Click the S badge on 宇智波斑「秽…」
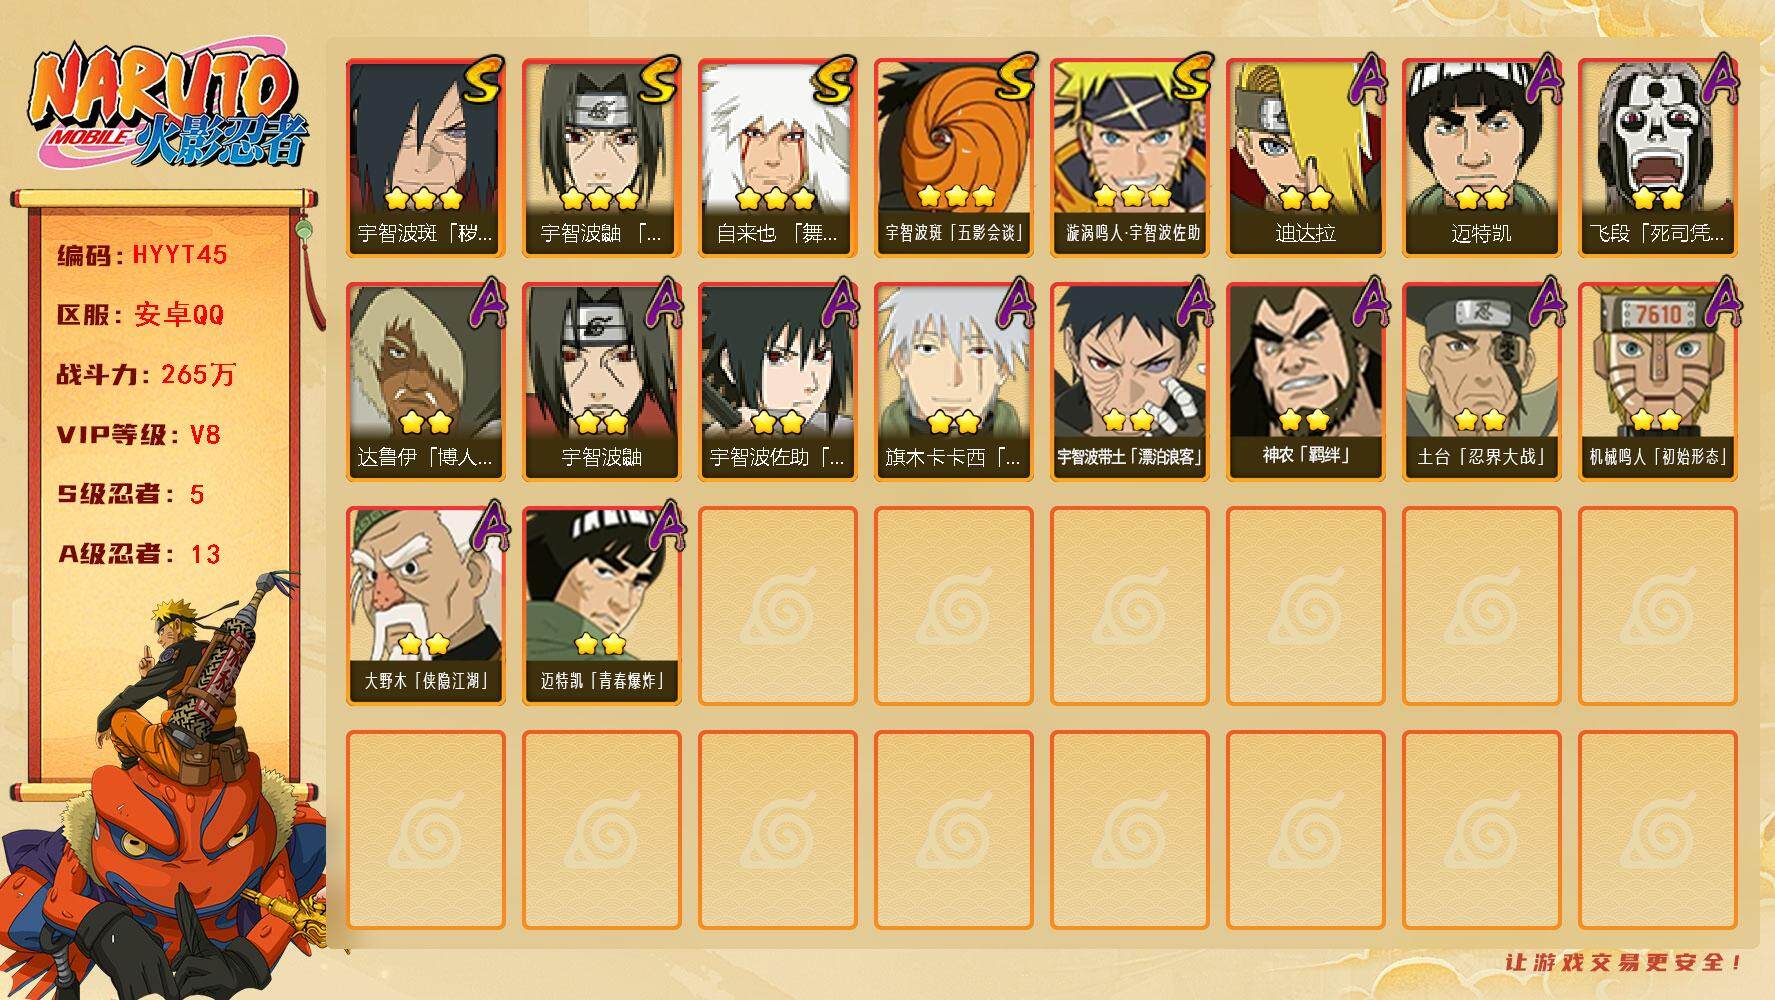 point(483,80)
